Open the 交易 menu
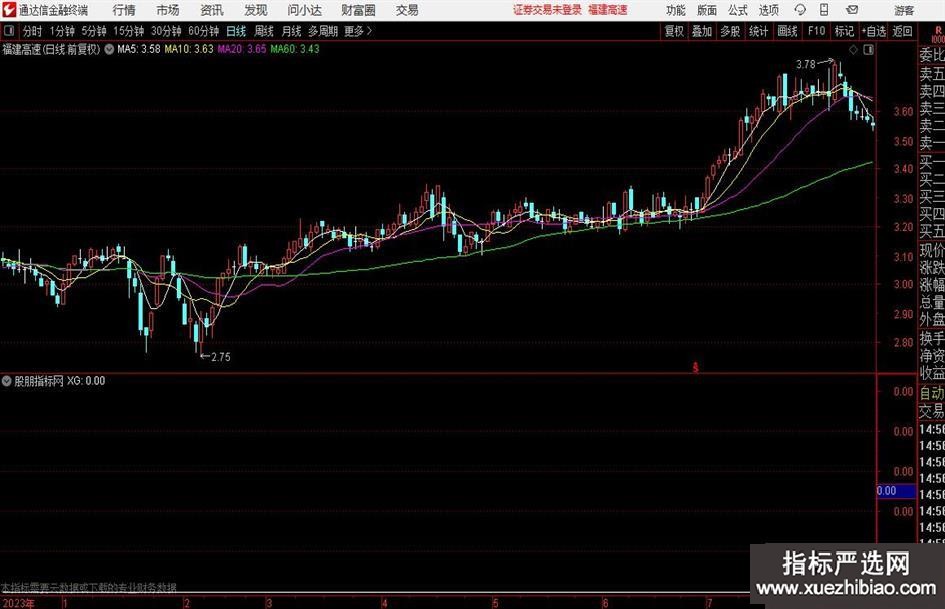Image resolution: width=945 pixels, height=609 pixels. pyautogui.click(x=407, y=10)
